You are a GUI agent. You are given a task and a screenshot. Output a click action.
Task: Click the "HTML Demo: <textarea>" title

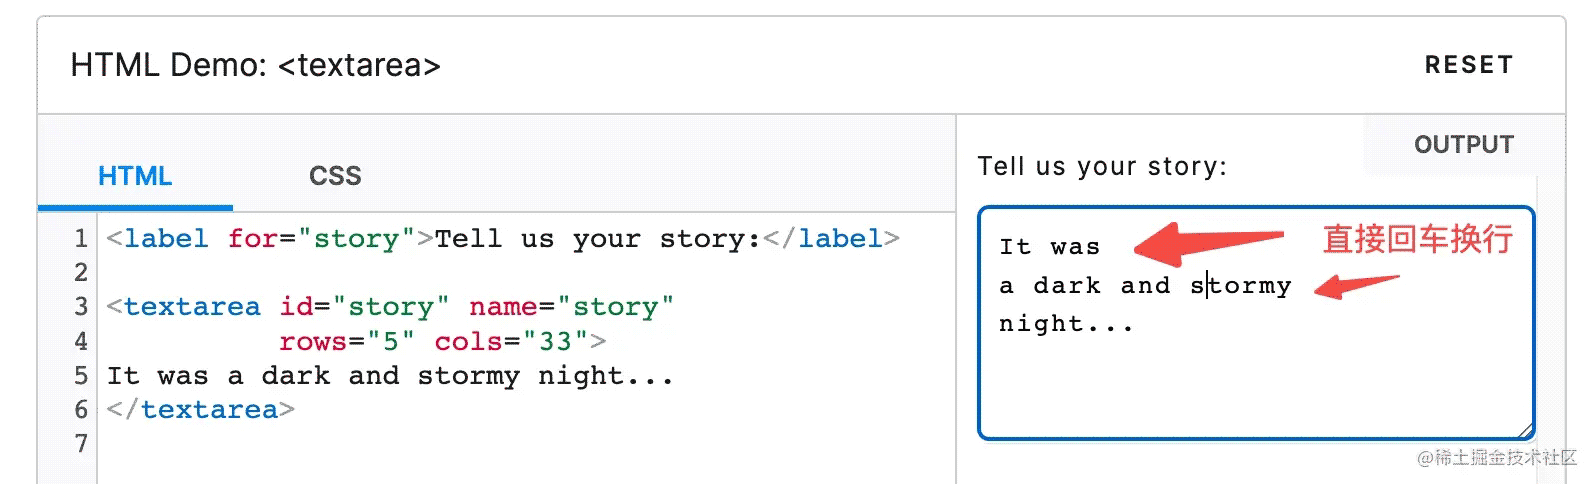point(255,65)
